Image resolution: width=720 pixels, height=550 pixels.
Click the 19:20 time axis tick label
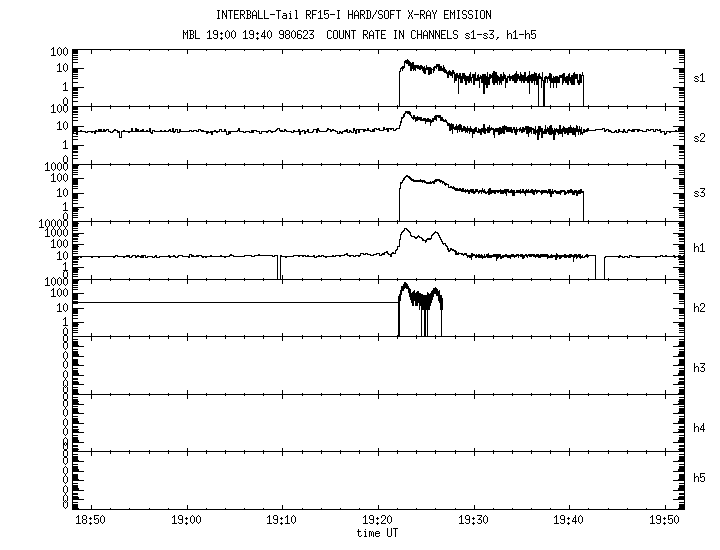click(x=378, y=520)
